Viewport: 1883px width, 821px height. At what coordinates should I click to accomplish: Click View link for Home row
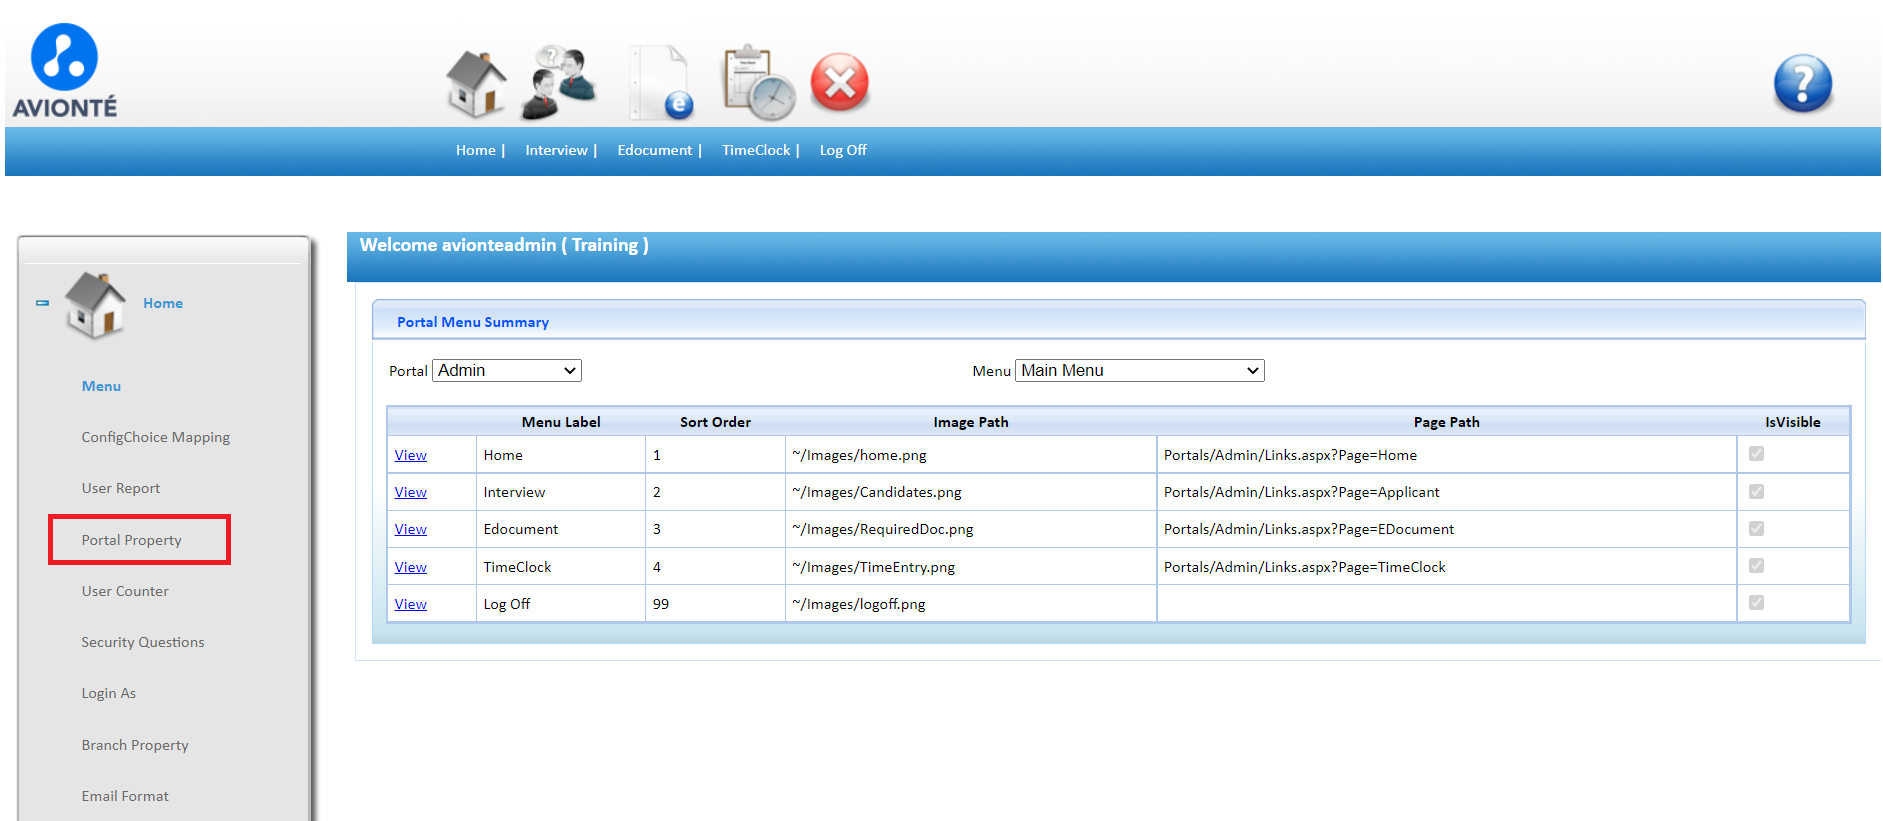pos(410,455)
